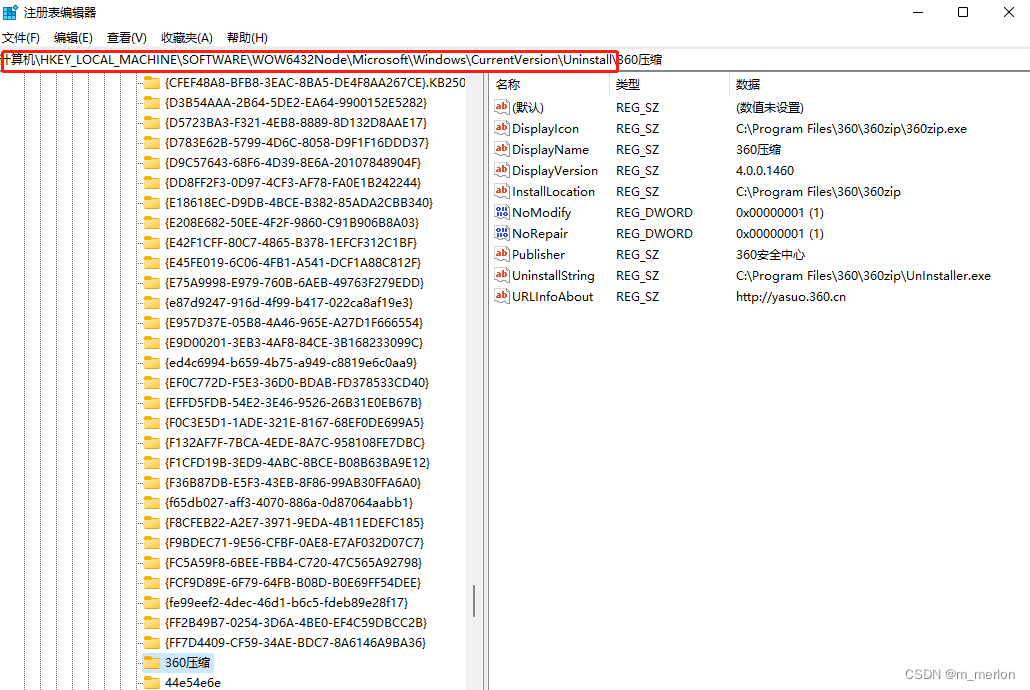1030x690 pixels.
Task: Click folder icon of {E208E682-50EE-4F2F-9860-C91B906B8A03}
Action: coord(152,223)
